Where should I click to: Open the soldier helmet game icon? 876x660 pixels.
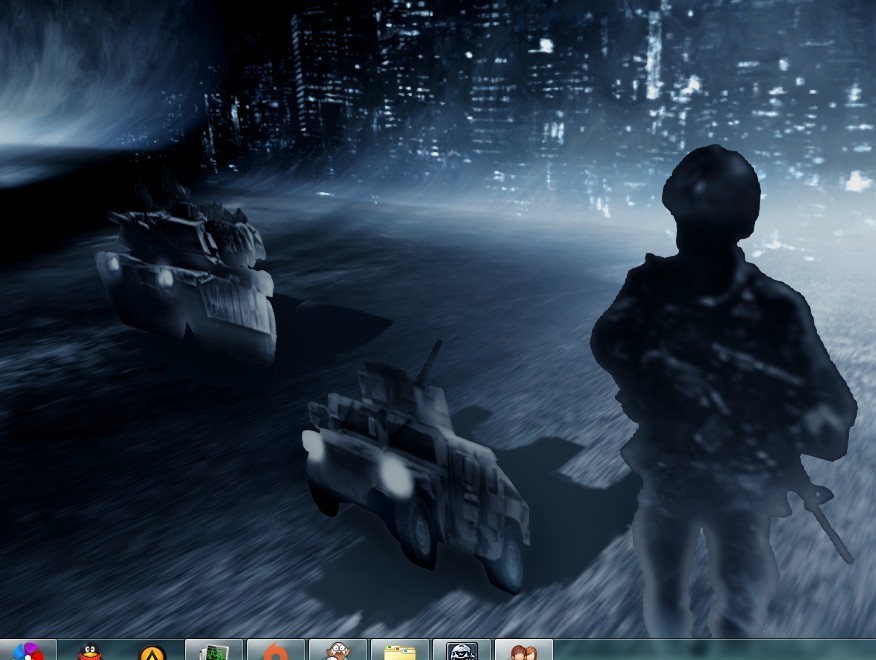point(462,651)
